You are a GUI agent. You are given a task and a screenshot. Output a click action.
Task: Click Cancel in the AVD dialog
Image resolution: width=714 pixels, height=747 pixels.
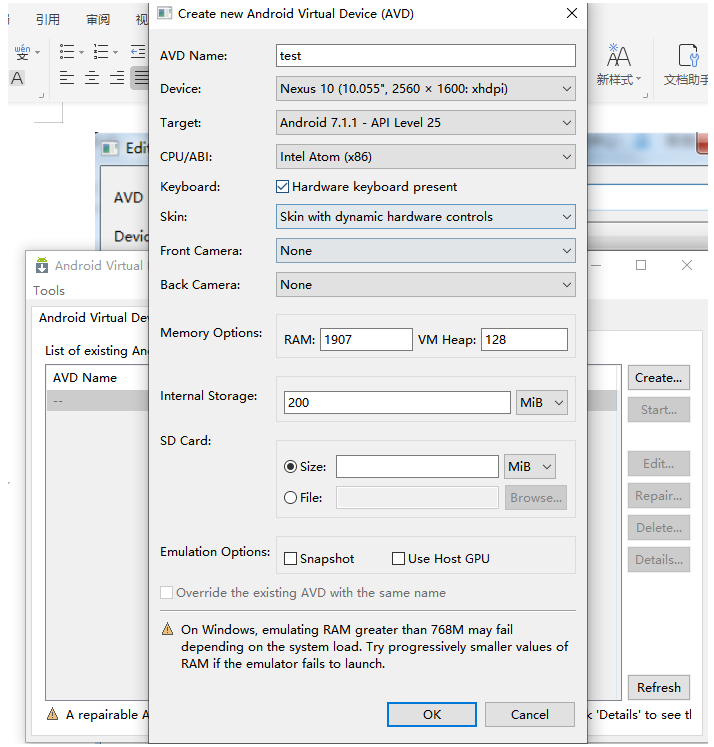pos(530,714)
